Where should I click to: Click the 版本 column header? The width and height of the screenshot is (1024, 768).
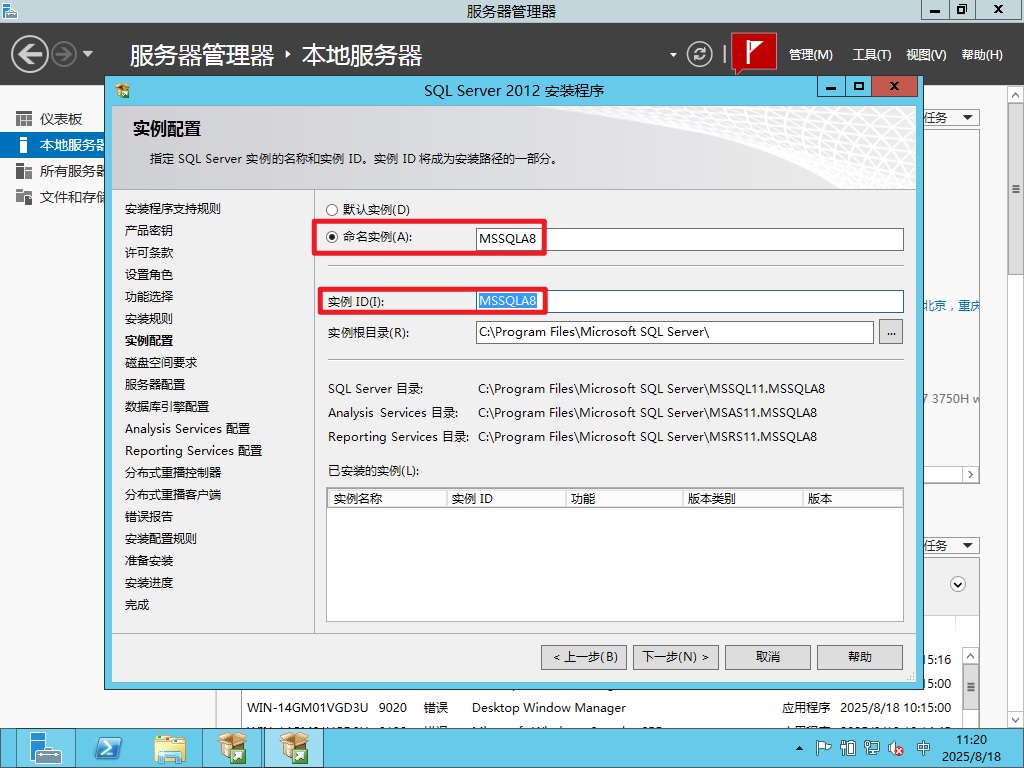click(852, 499)
